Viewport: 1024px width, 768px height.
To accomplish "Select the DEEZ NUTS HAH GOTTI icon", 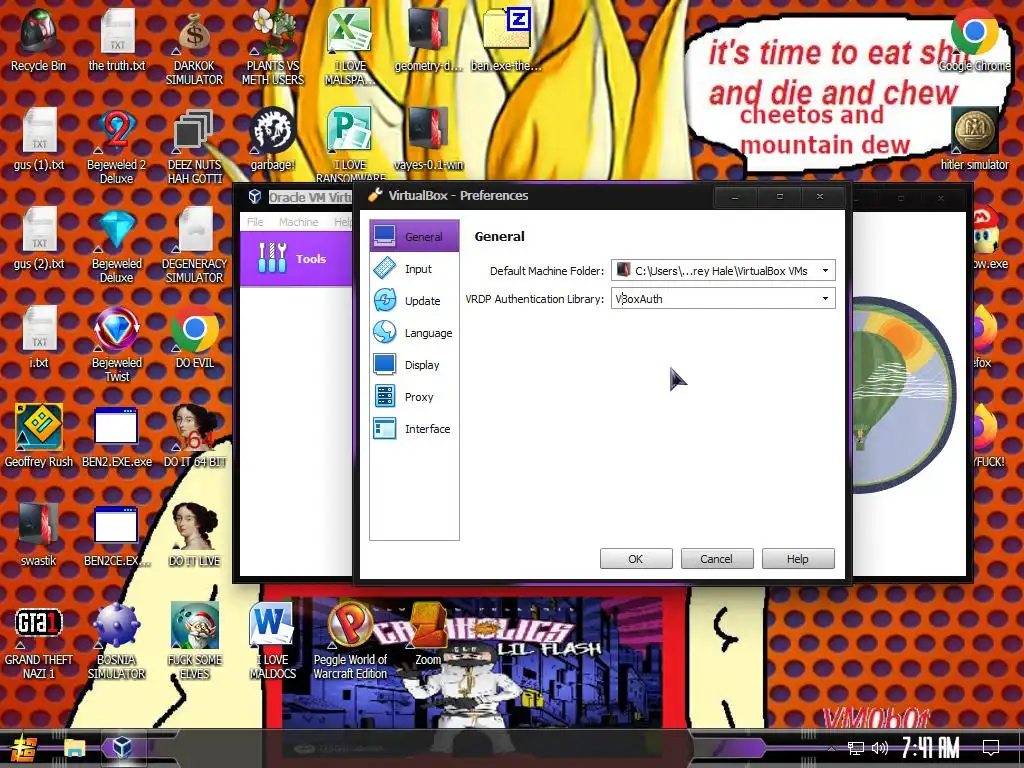I will pos(194,146).
